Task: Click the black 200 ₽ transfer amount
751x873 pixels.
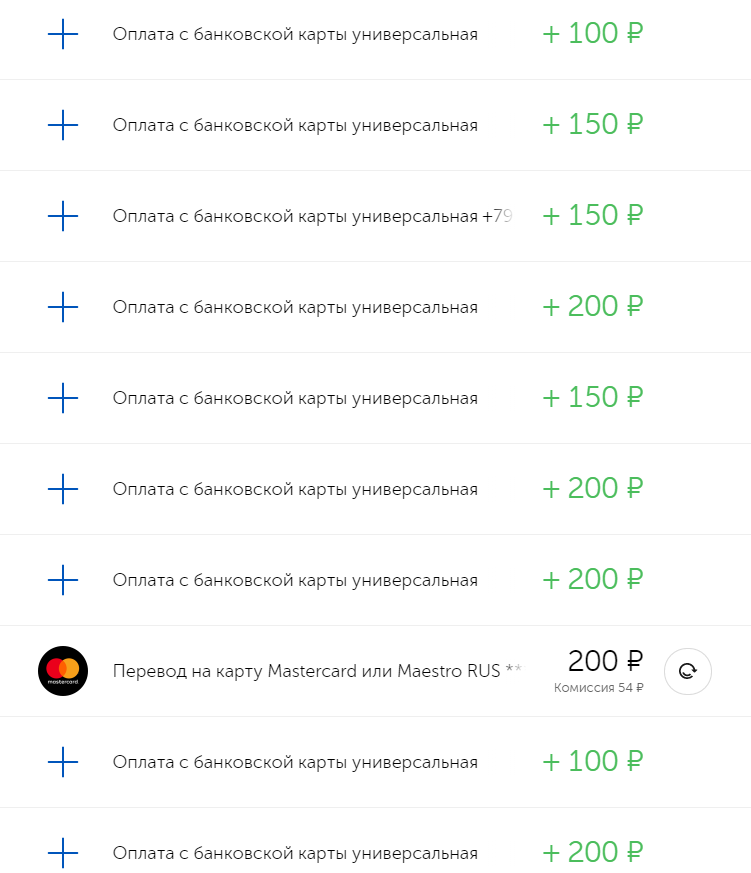Action: pyautogui.click(x=605, y=661)
